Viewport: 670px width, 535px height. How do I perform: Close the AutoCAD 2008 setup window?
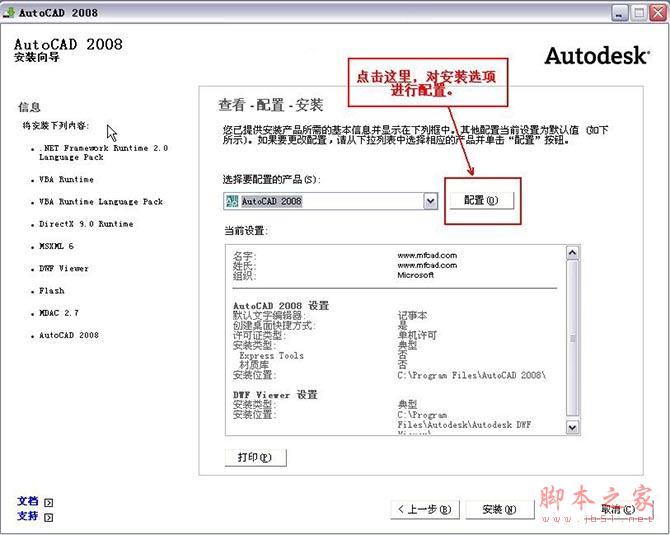pos(658,13)
